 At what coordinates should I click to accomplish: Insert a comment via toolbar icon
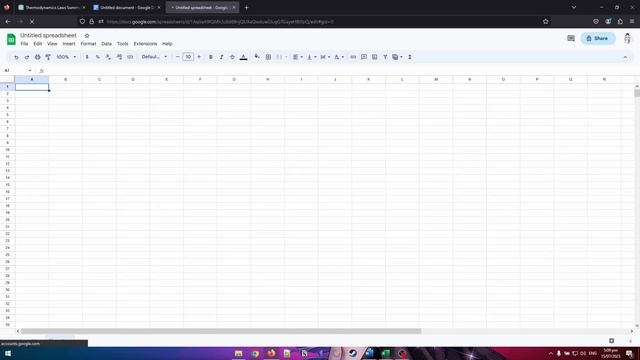click(x=364, y=57)
